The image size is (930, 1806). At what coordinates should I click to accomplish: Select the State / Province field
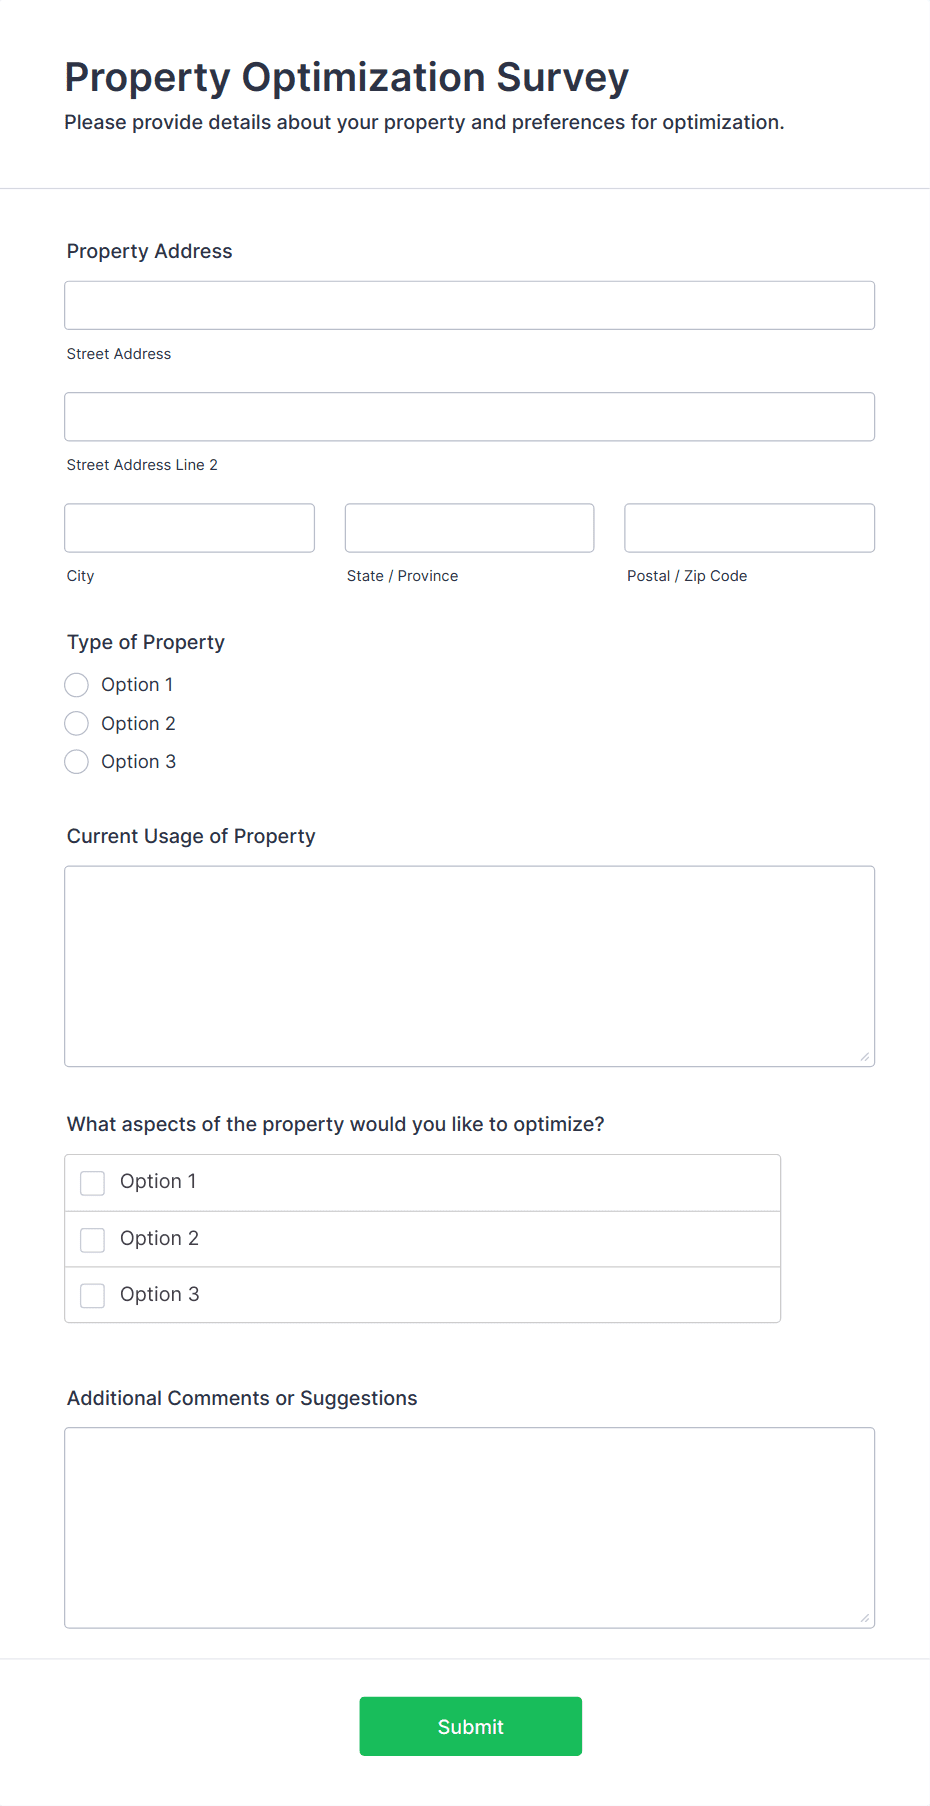coord(469,528)
